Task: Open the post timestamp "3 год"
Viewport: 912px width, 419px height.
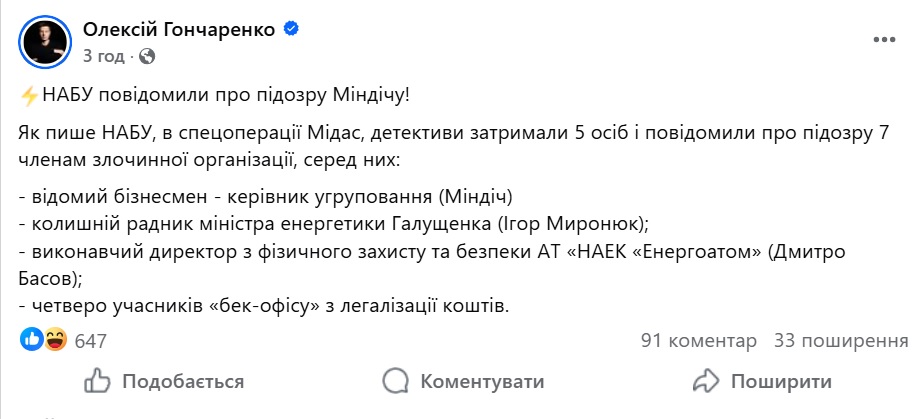Action: (x=104, y=54)
